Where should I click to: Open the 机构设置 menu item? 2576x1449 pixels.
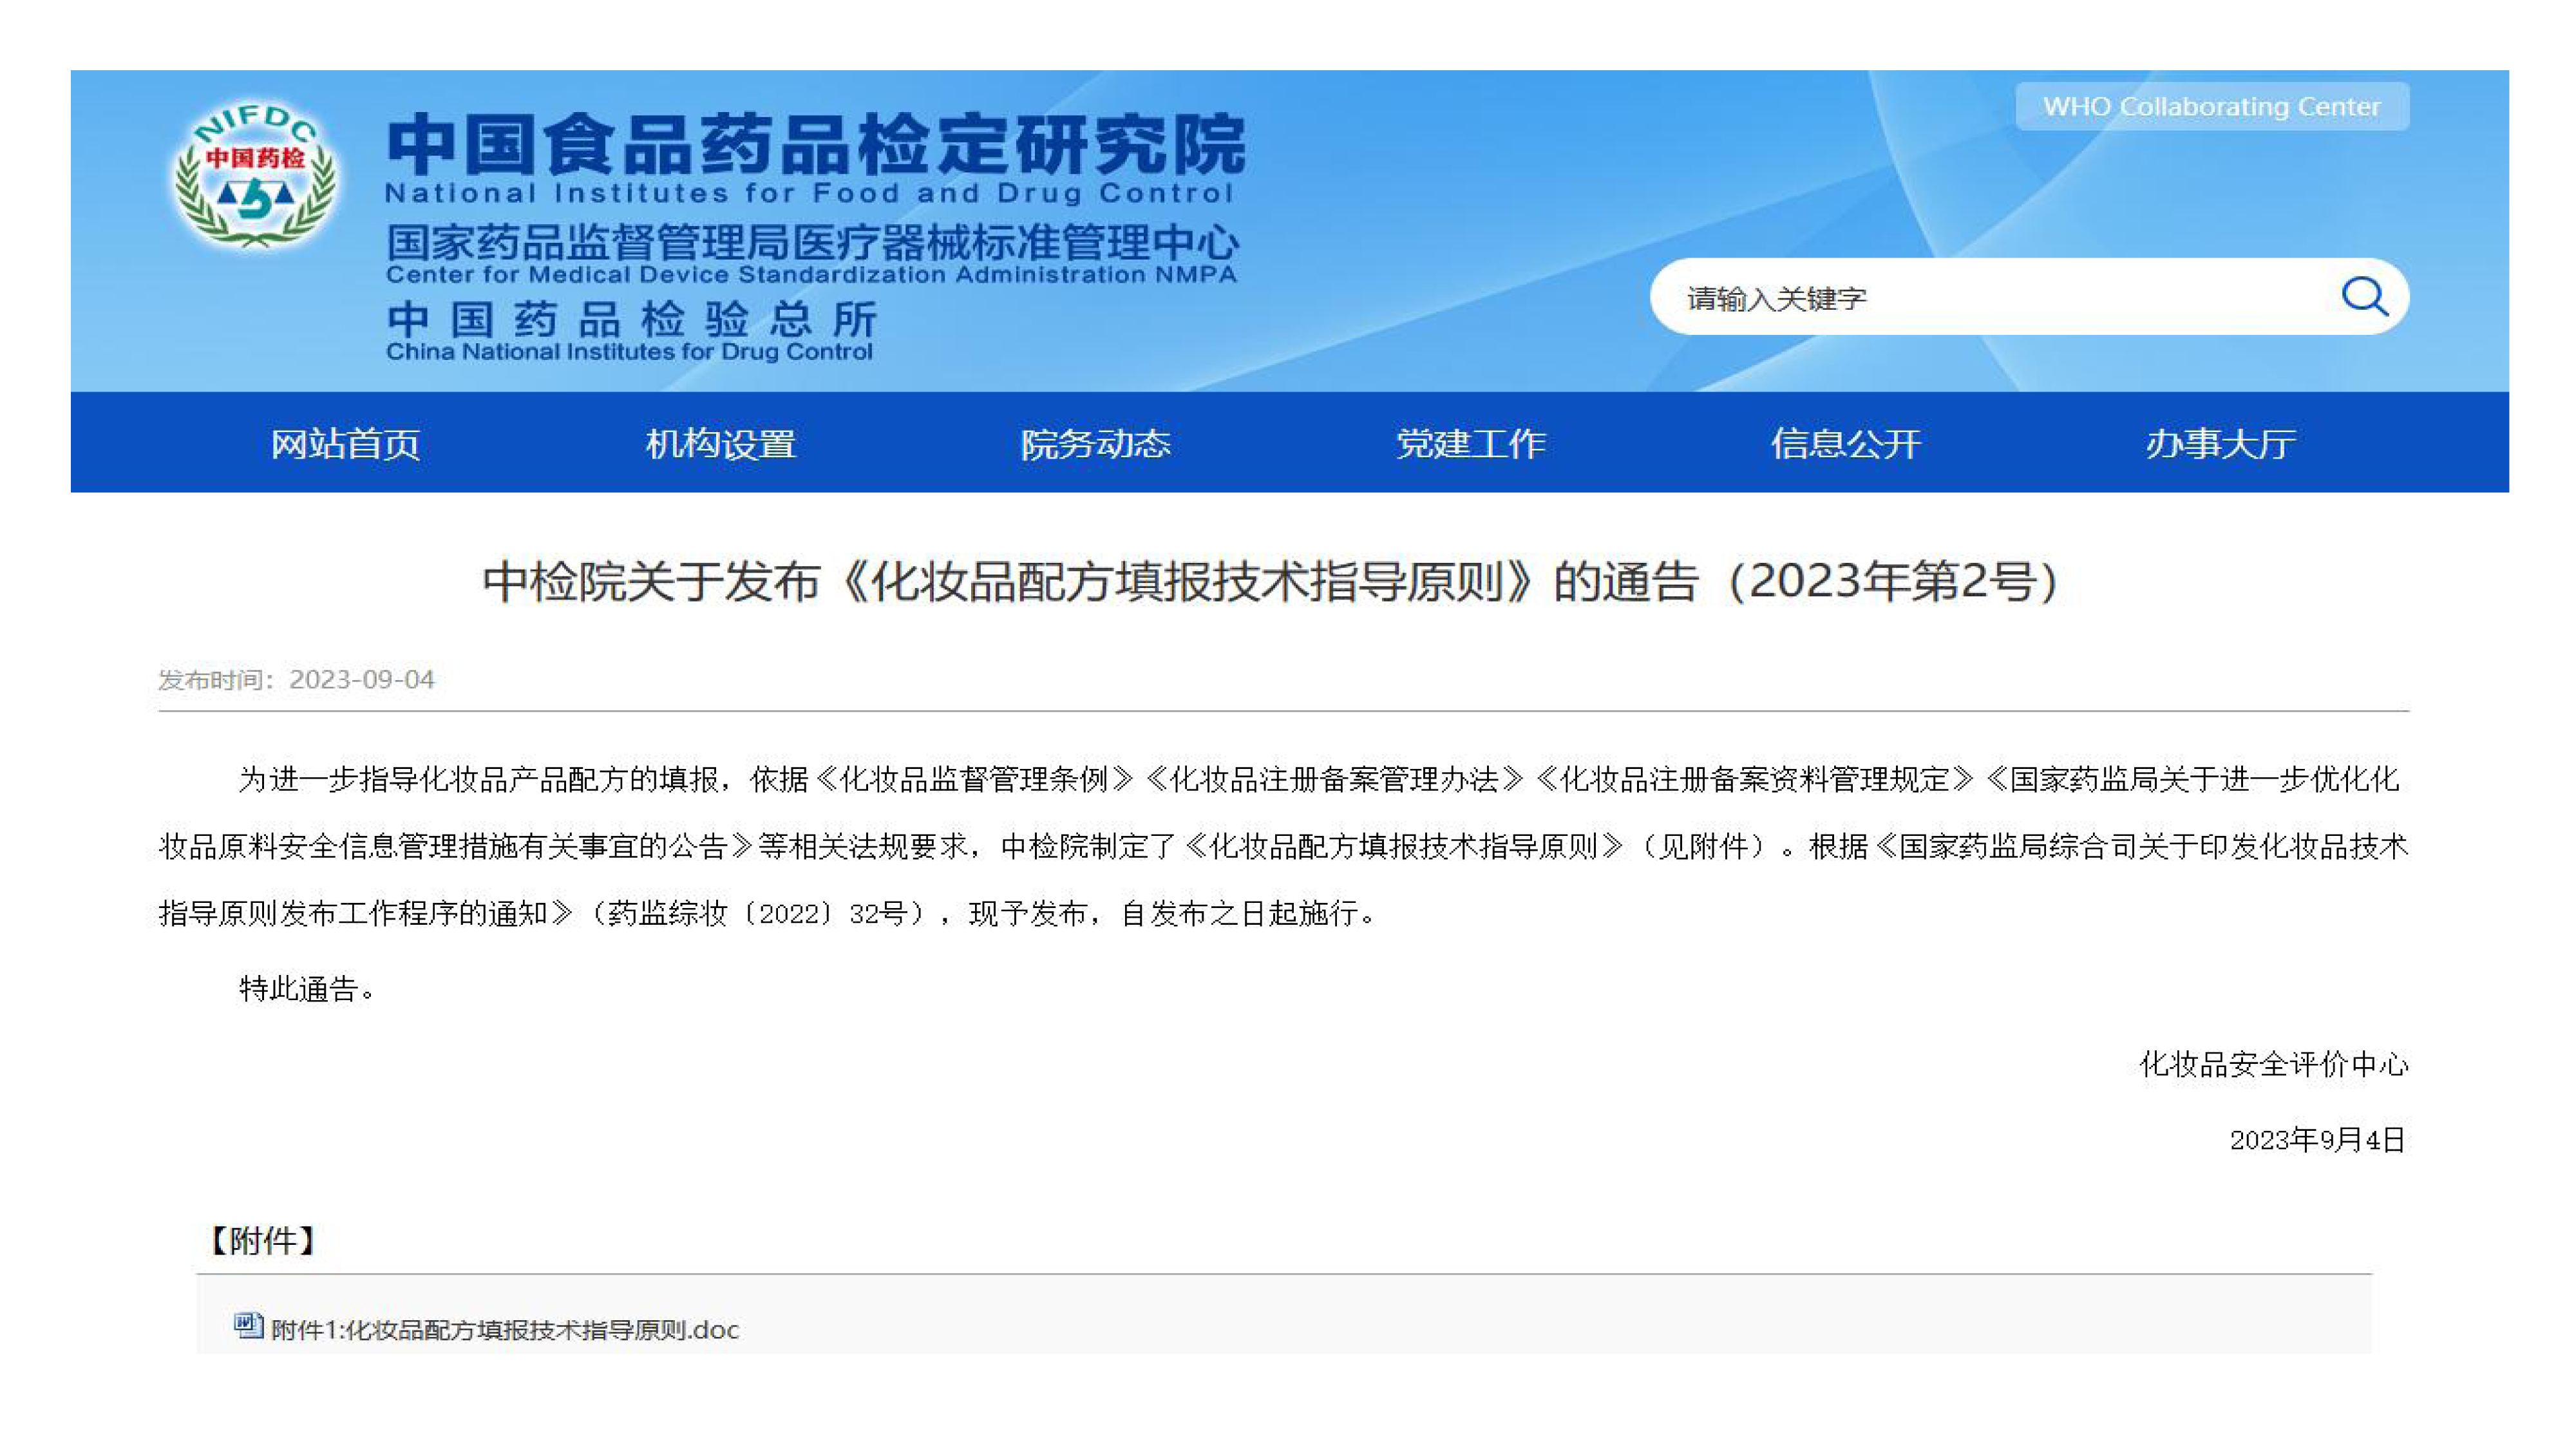click(x=720, y=443)
